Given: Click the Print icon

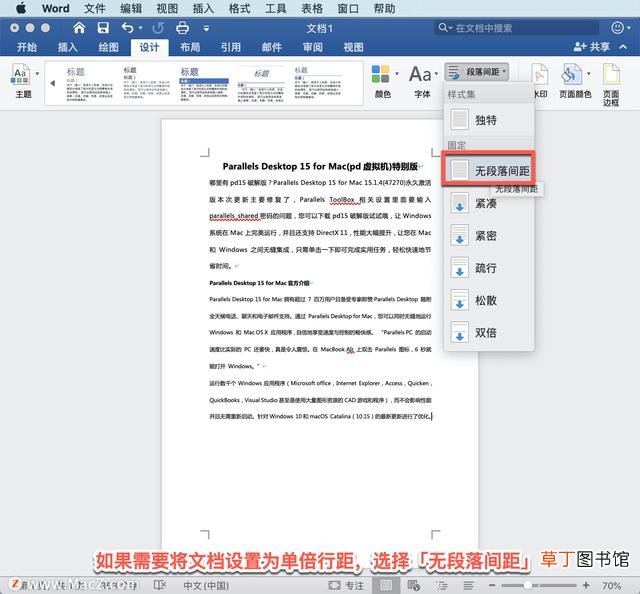Looking at the screenshot, I should coord(182,28).
